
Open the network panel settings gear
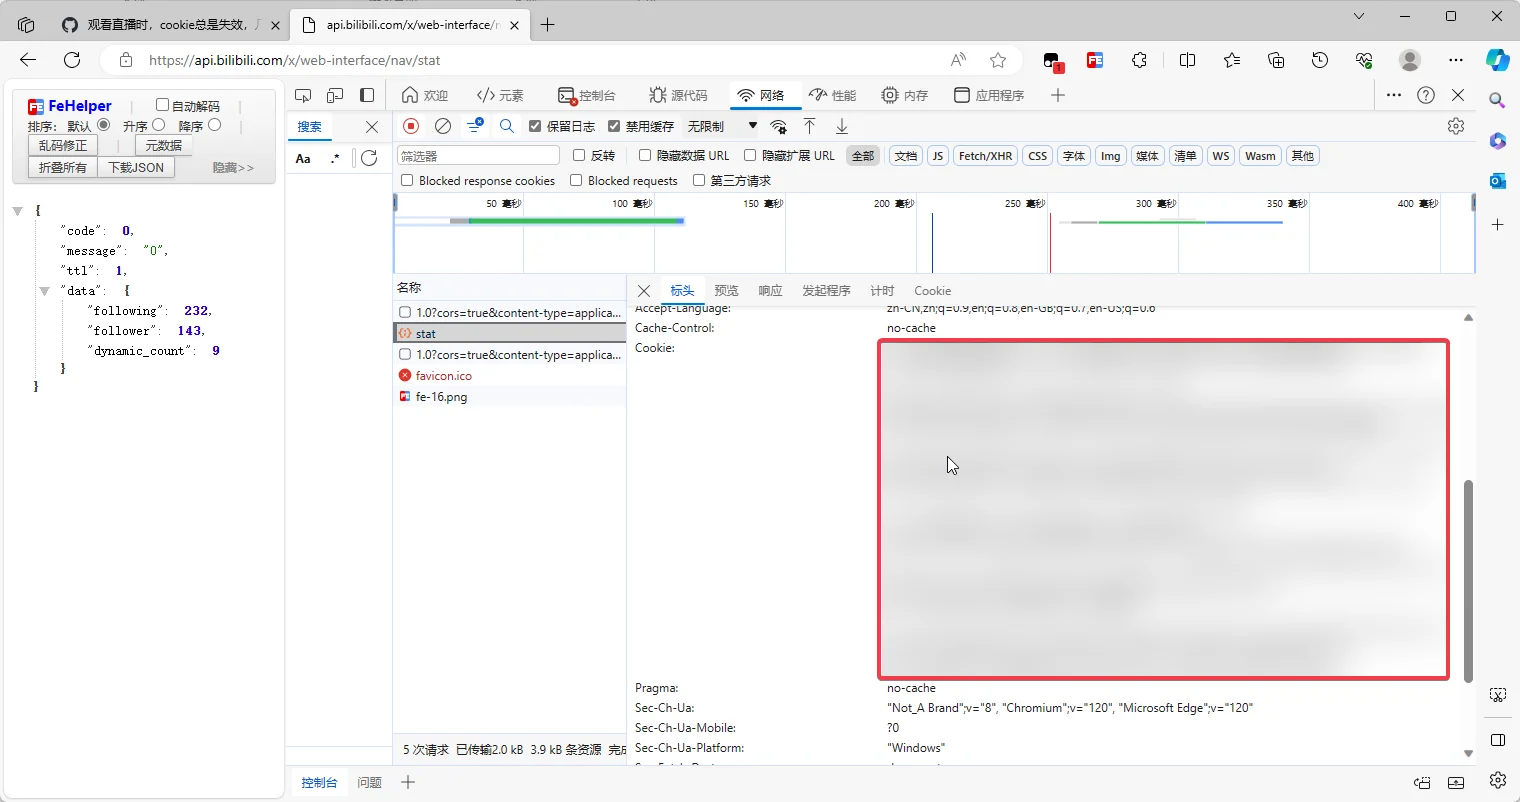1456,126
